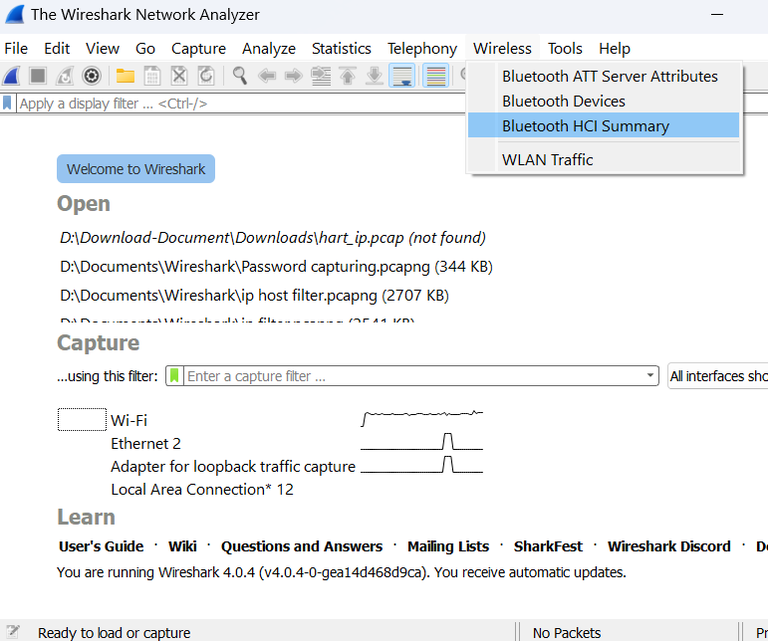Open the User's Guide link
This screenshot has height=641, width=768.
click(101, 546)
